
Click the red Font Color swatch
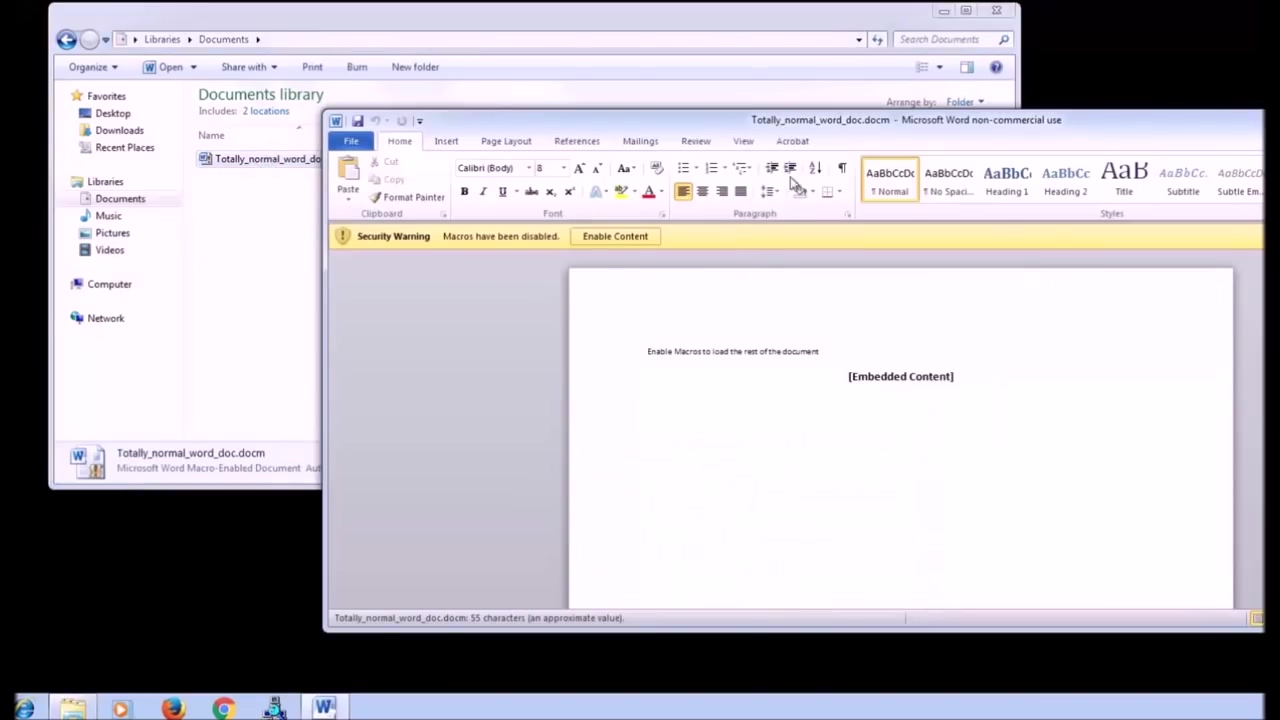[648, 192]
